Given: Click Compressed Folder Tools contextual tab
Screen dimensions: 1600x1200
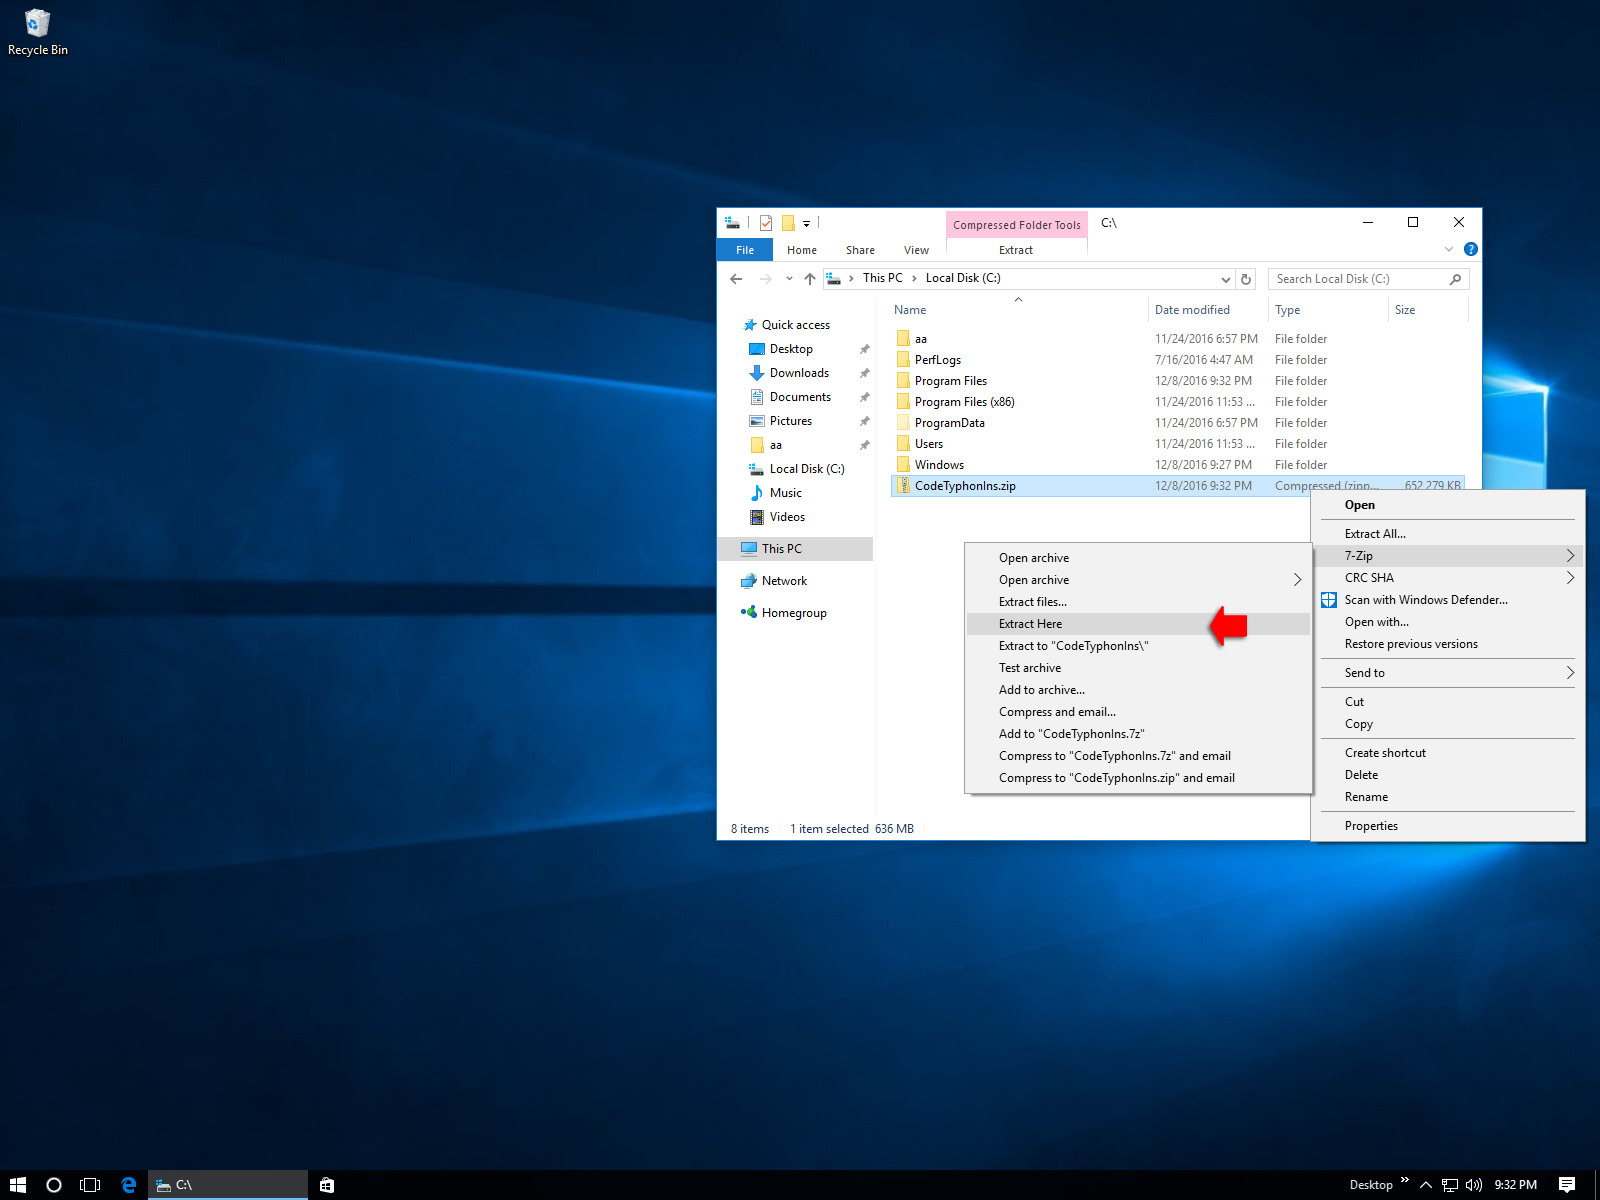Looking at the screenshot, I should pos(1016,225).
